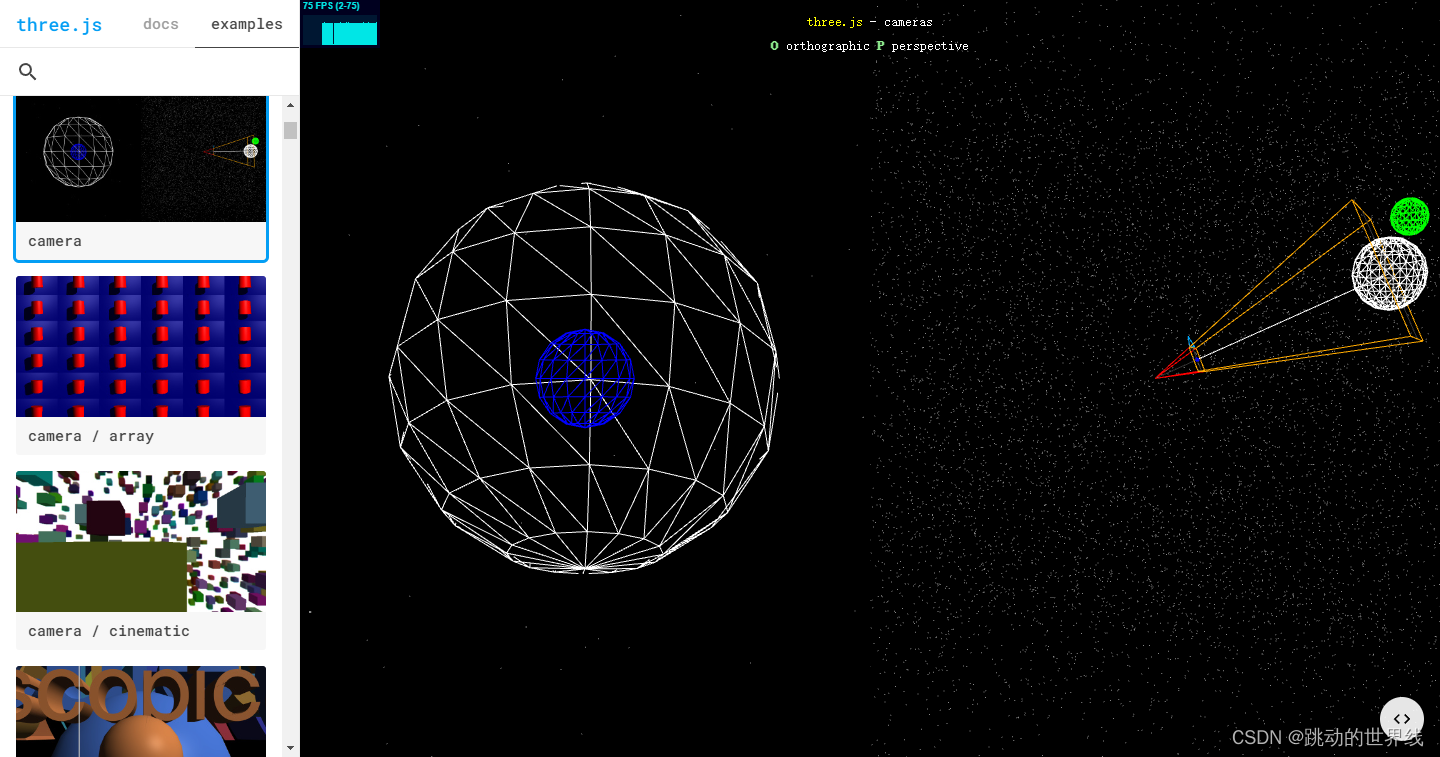Click the 'camera / array' label

tap(91, 436)
